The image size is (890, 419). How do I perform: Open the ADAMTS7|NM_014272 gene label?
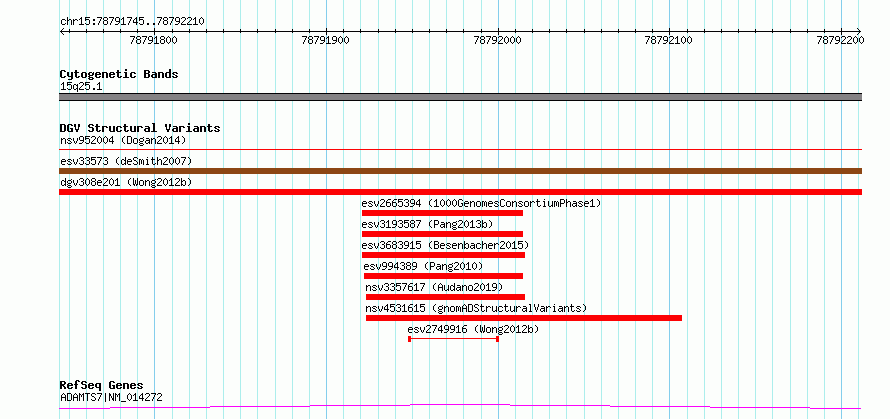111,397
